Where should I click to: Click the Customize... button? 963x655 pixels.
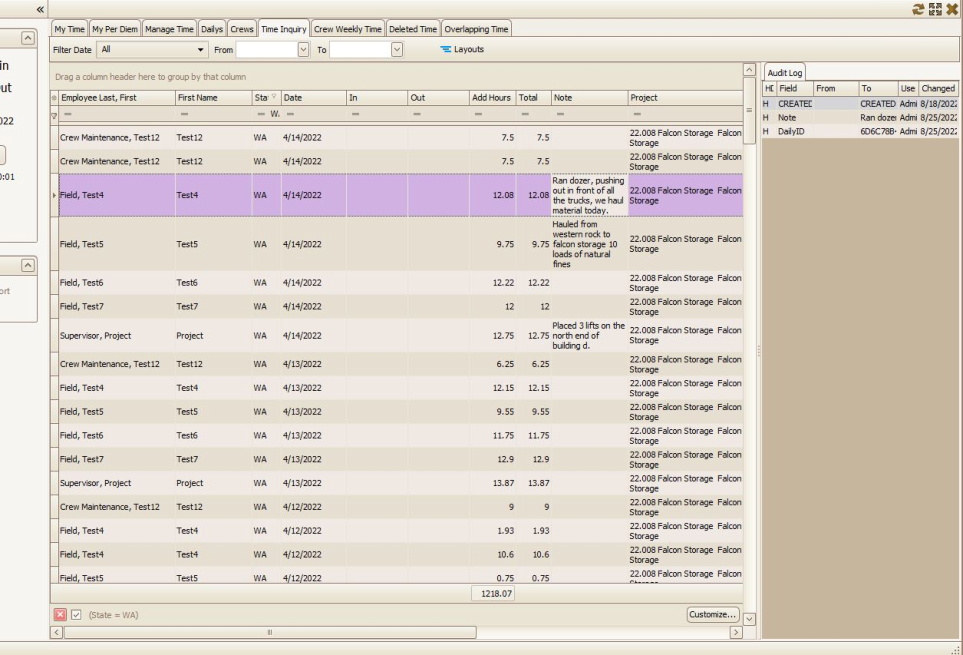[x=713, y=614]
